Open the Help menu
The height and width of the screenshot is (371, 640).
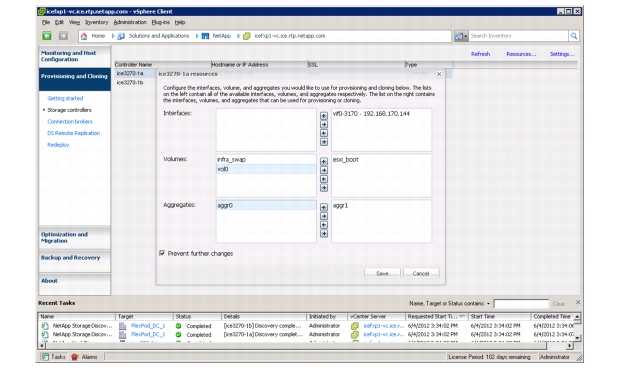pos(180,22)
